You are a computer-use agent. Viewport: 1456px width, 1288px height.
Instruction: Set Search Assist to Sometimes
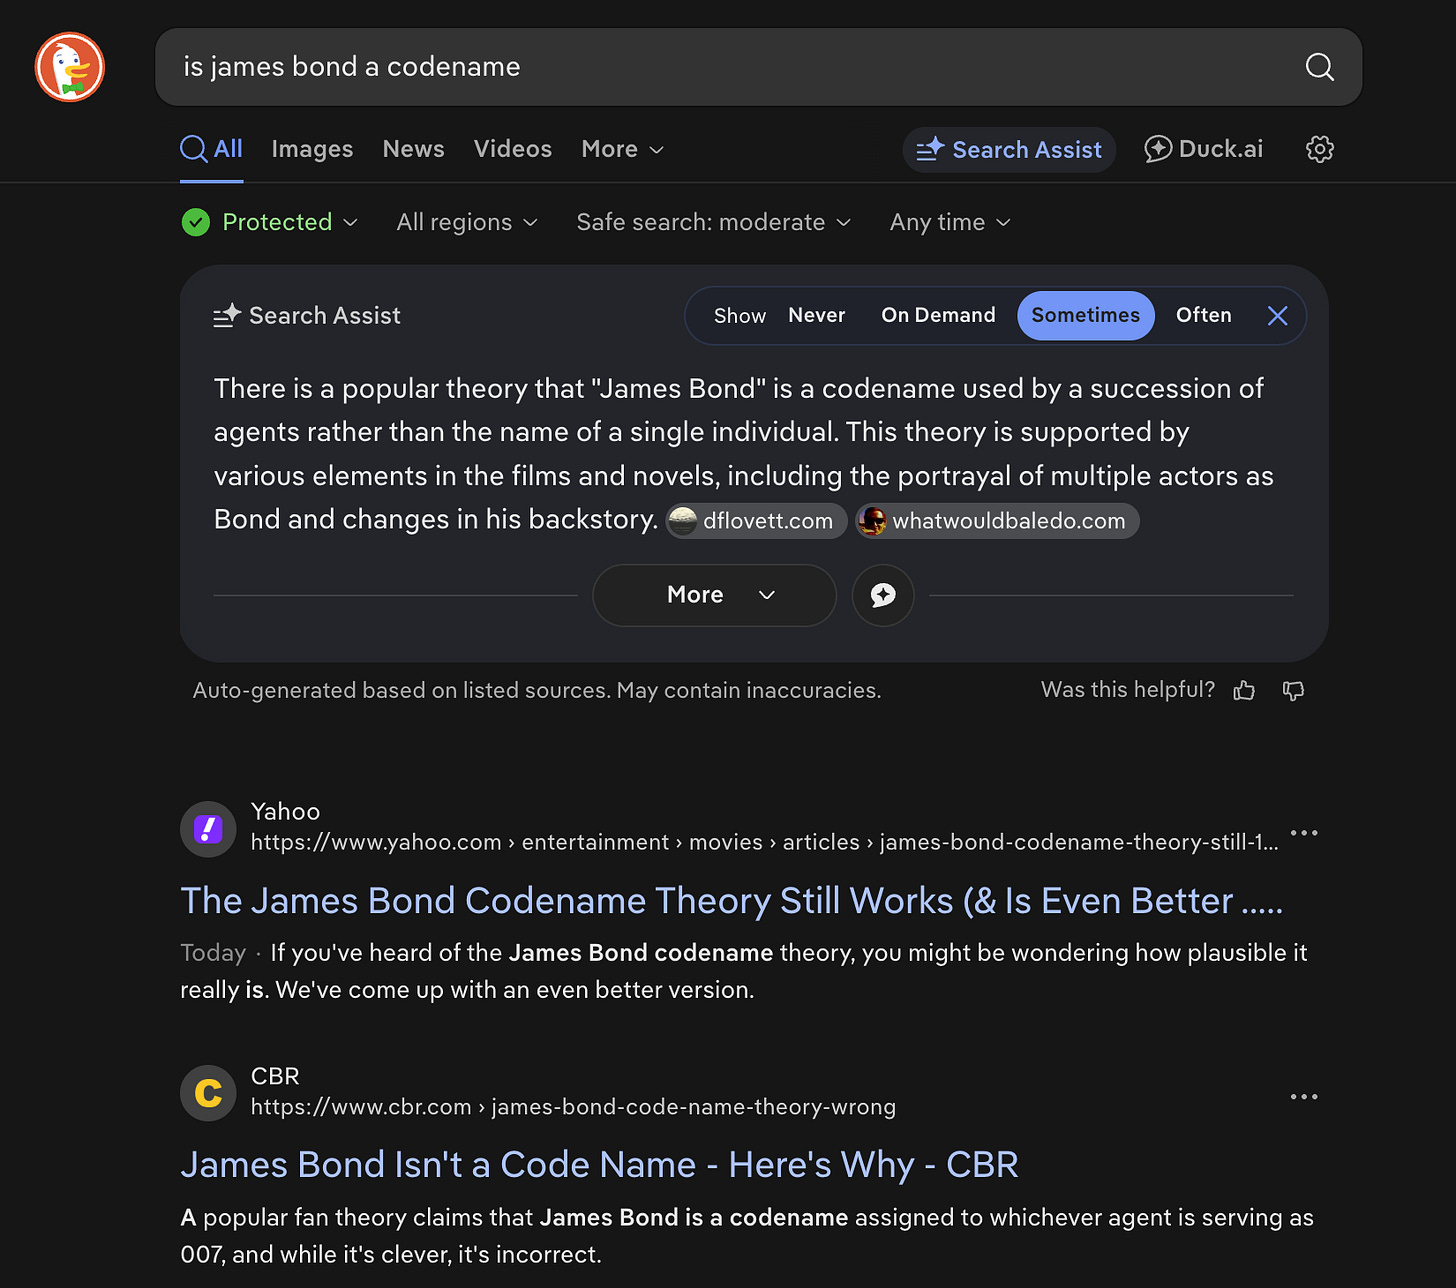click(x=1085, y=315)
